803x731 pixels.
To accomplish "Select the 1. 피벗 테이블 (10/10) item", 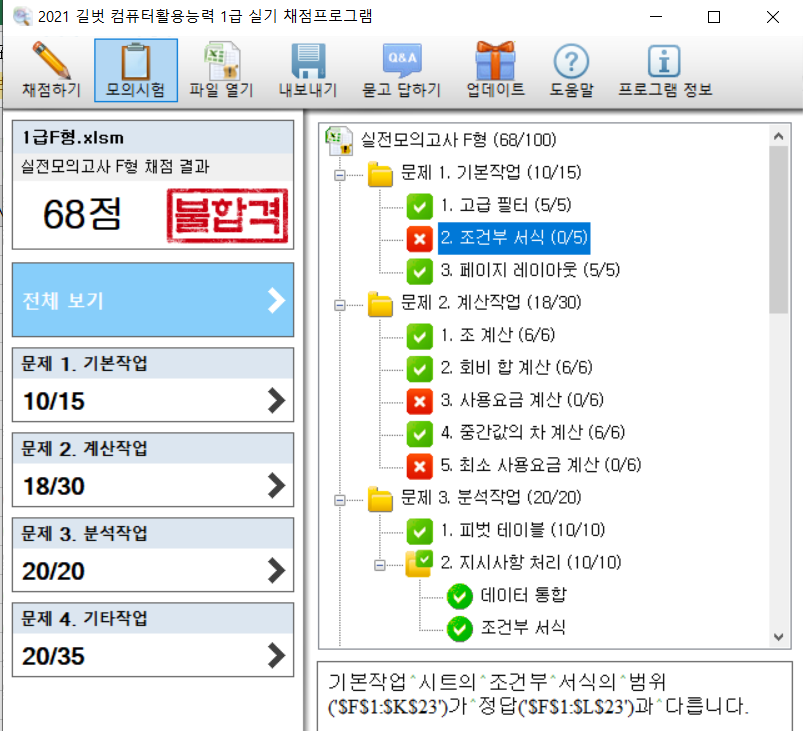I will pos(523,530).
